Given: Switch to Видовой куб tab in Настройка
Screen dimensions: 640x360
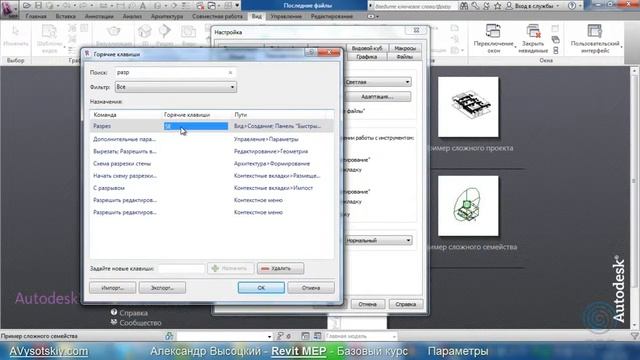Looking at the screenshot, I should pos(367,48).
